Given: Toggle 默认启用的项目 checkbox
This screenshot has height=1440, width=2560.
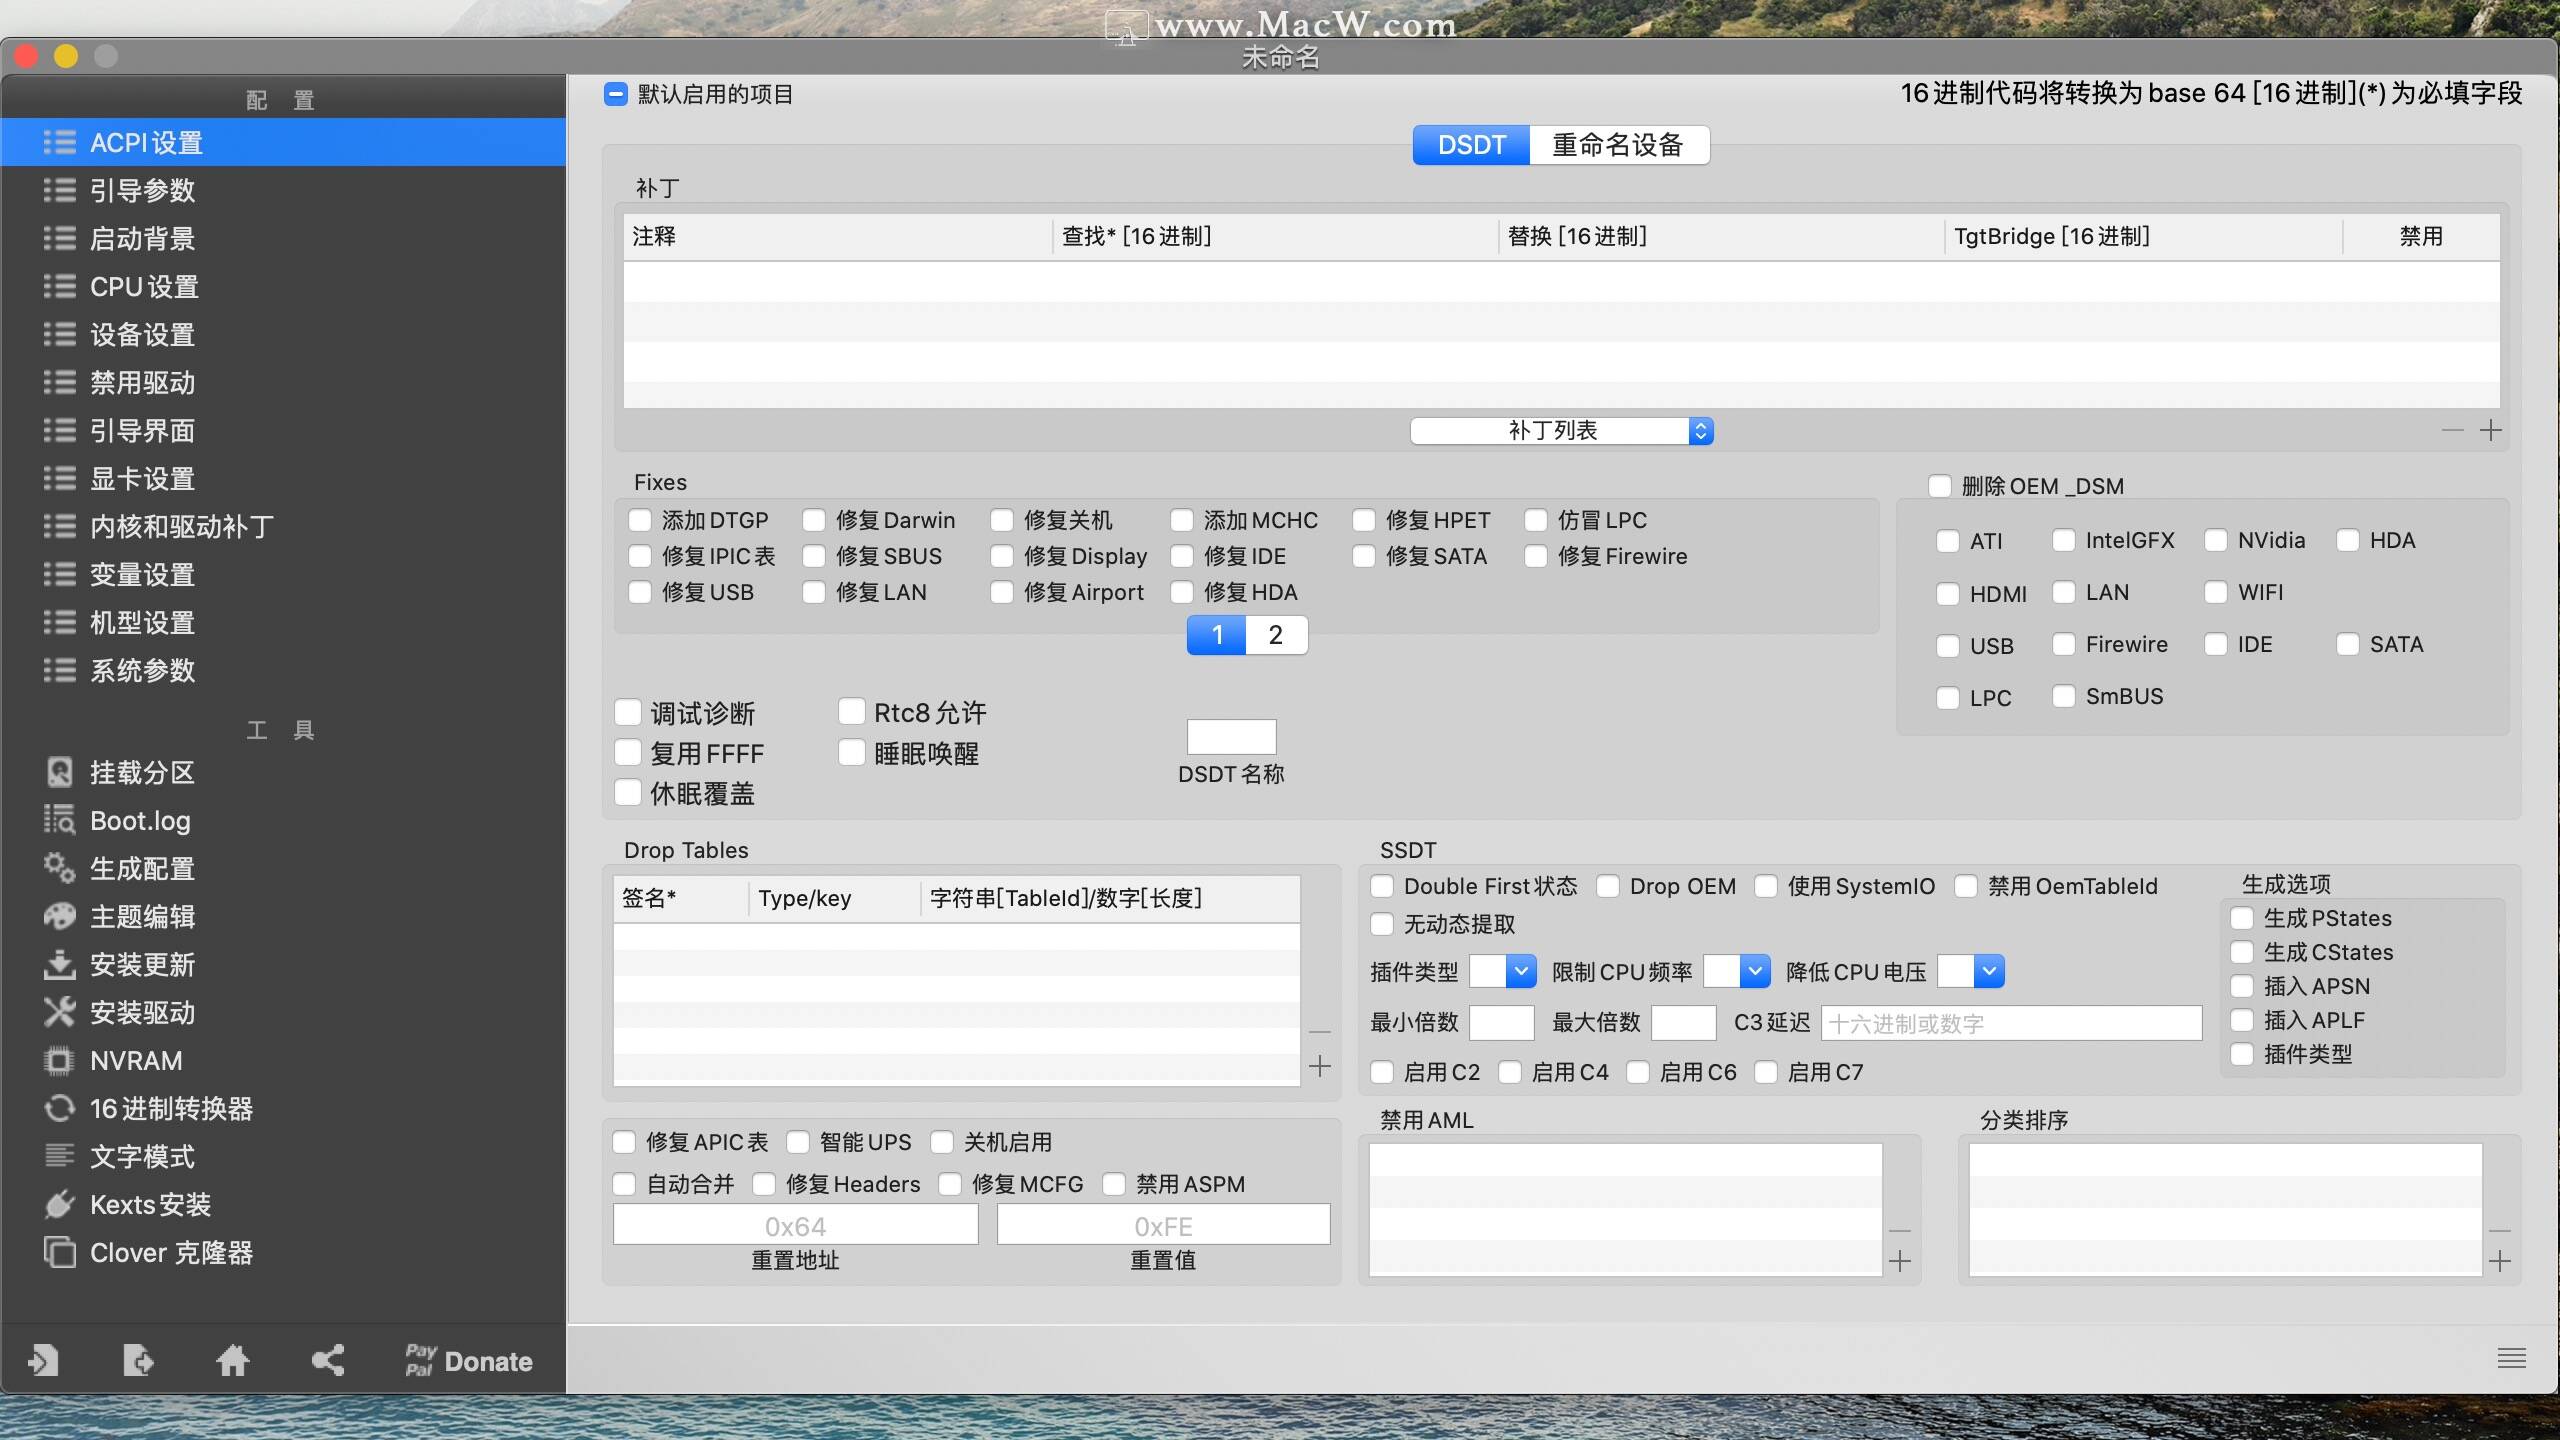Looking at the screenshot, I should pyautogui.click(x=616, y=94).
